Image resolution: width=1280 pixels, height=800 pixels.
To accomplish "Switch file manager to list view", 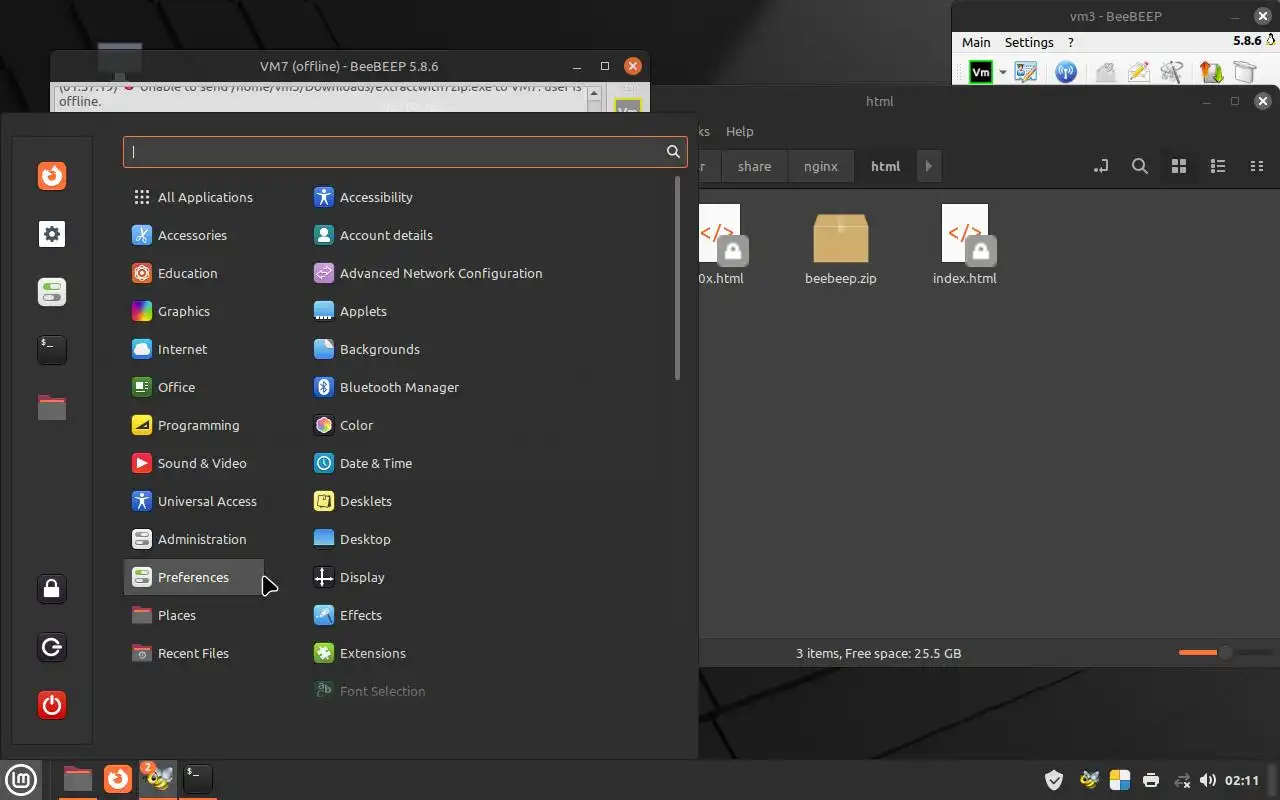I will pyautogui.click(x=1218, y=167).
